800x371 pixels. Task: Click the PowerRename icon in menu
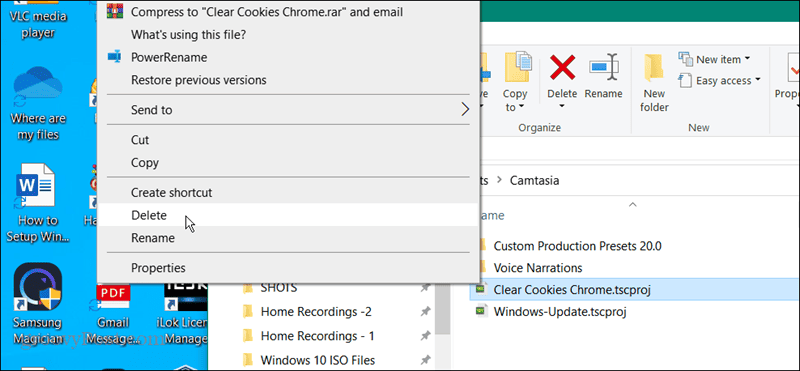[x=114, y=57]
